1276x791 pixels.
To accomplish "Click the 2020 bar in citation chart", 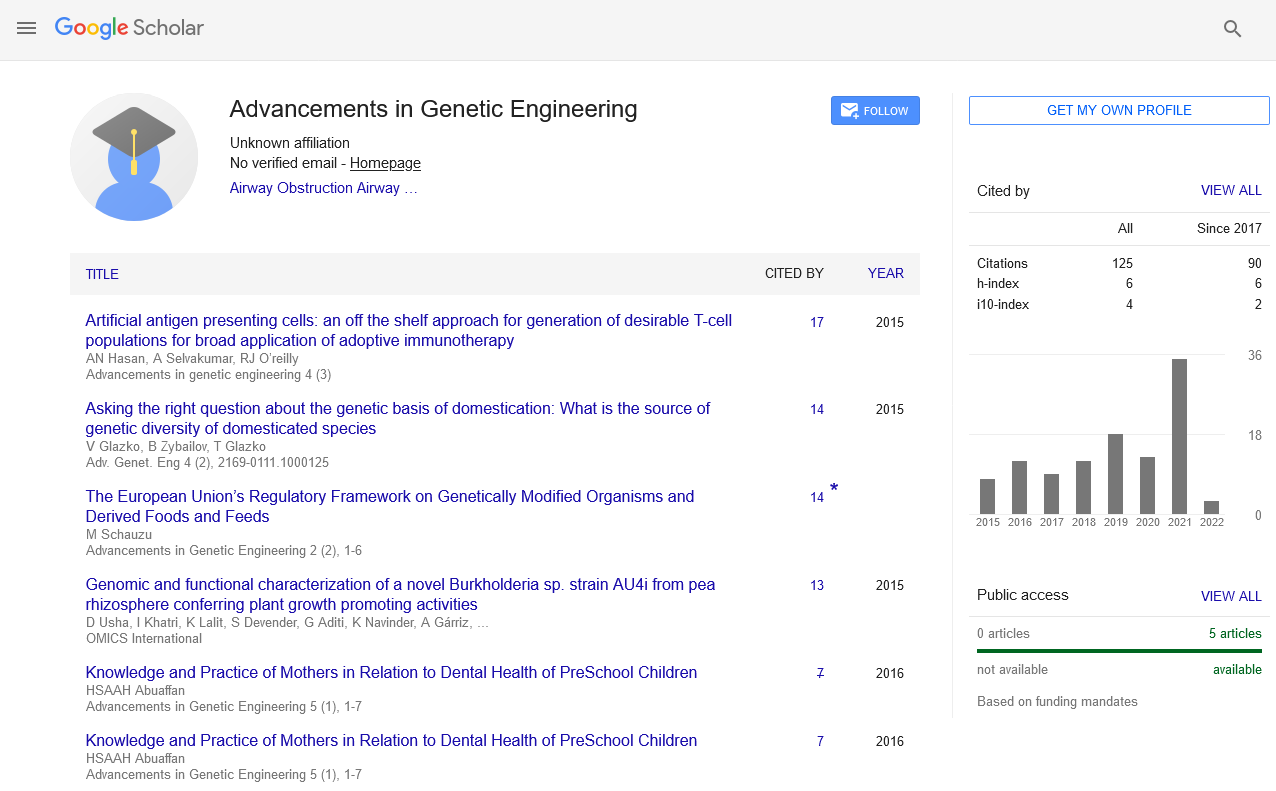I will tap(1148, 485).
